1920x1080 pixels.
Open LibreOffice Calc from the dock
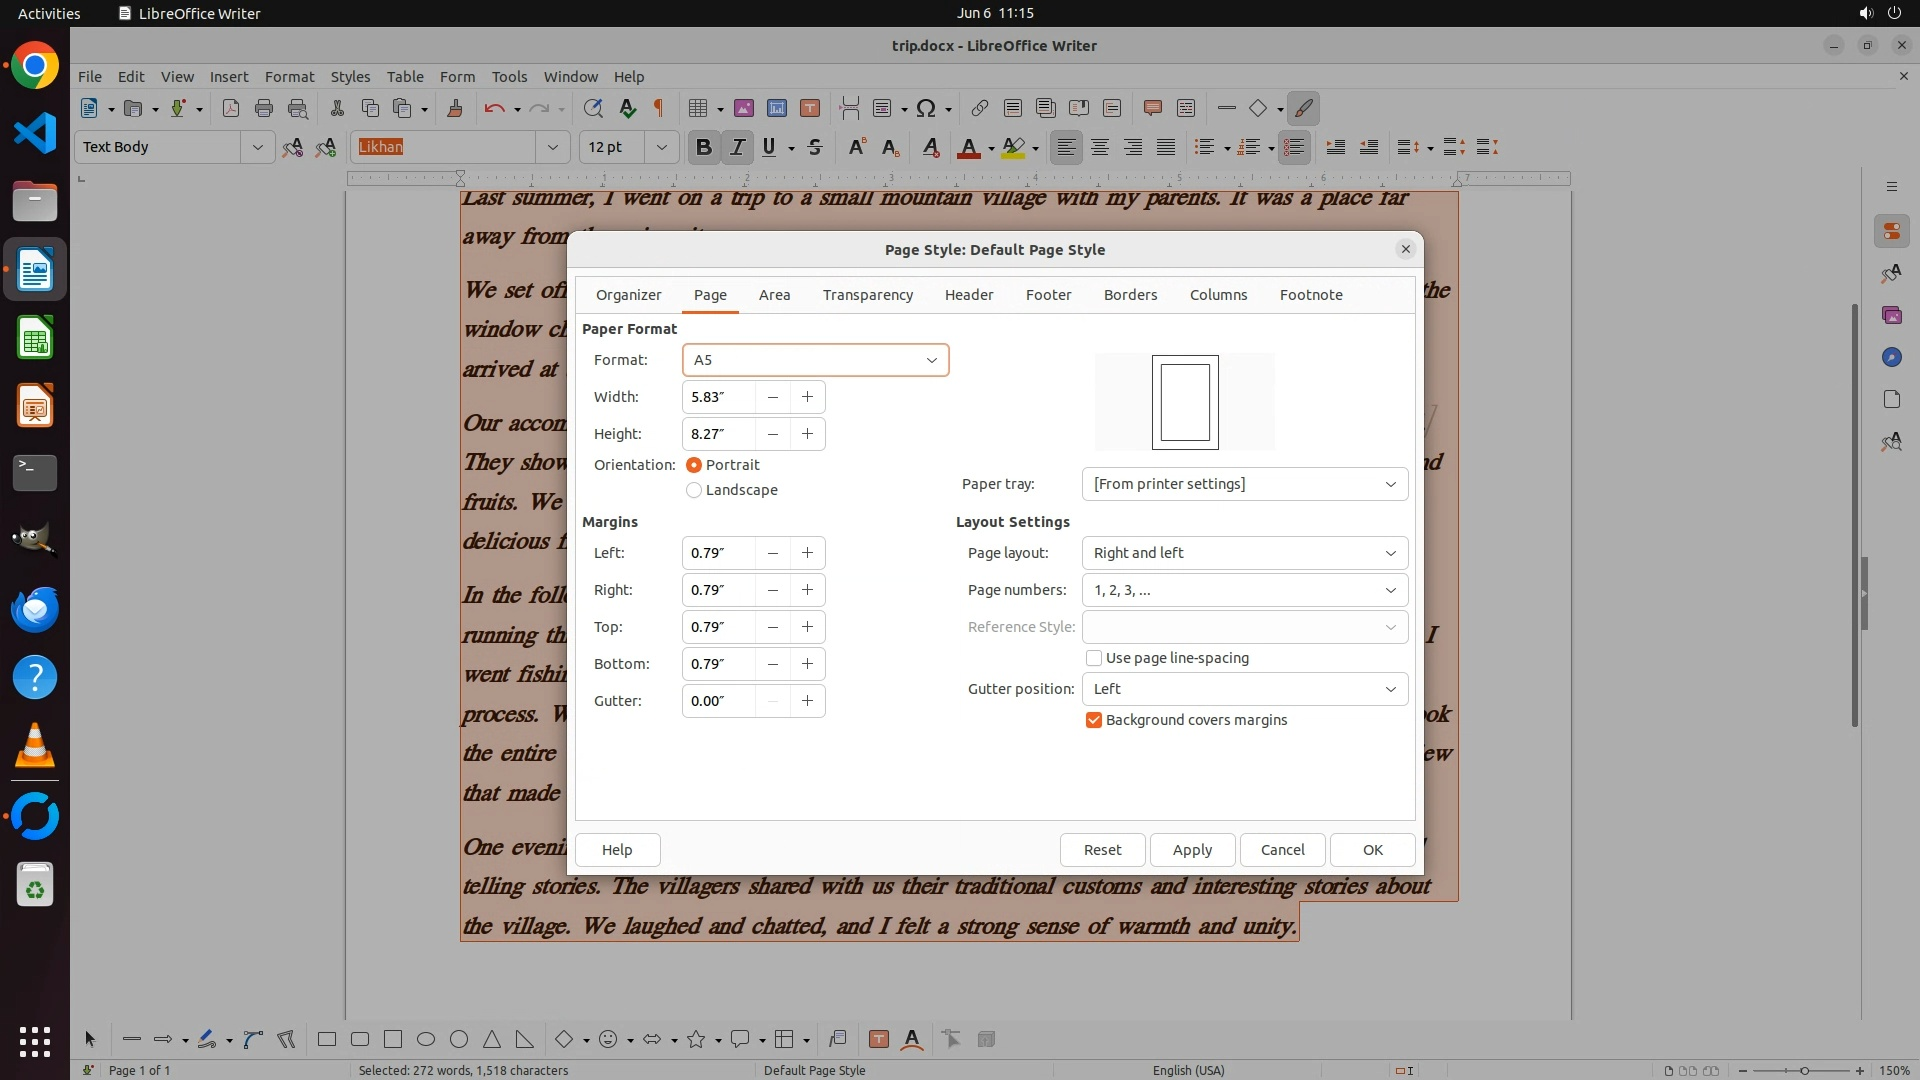coord(35,338)
